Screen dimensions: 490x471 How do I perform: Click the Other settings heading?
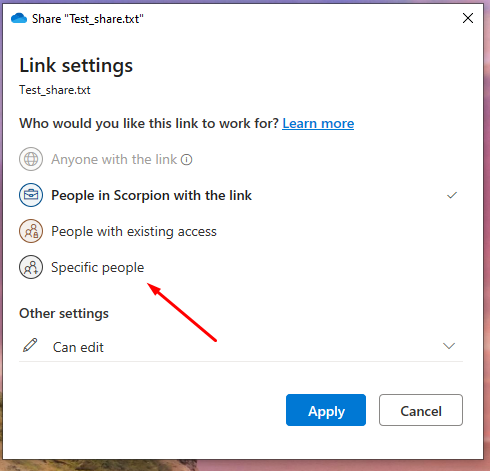64,313
